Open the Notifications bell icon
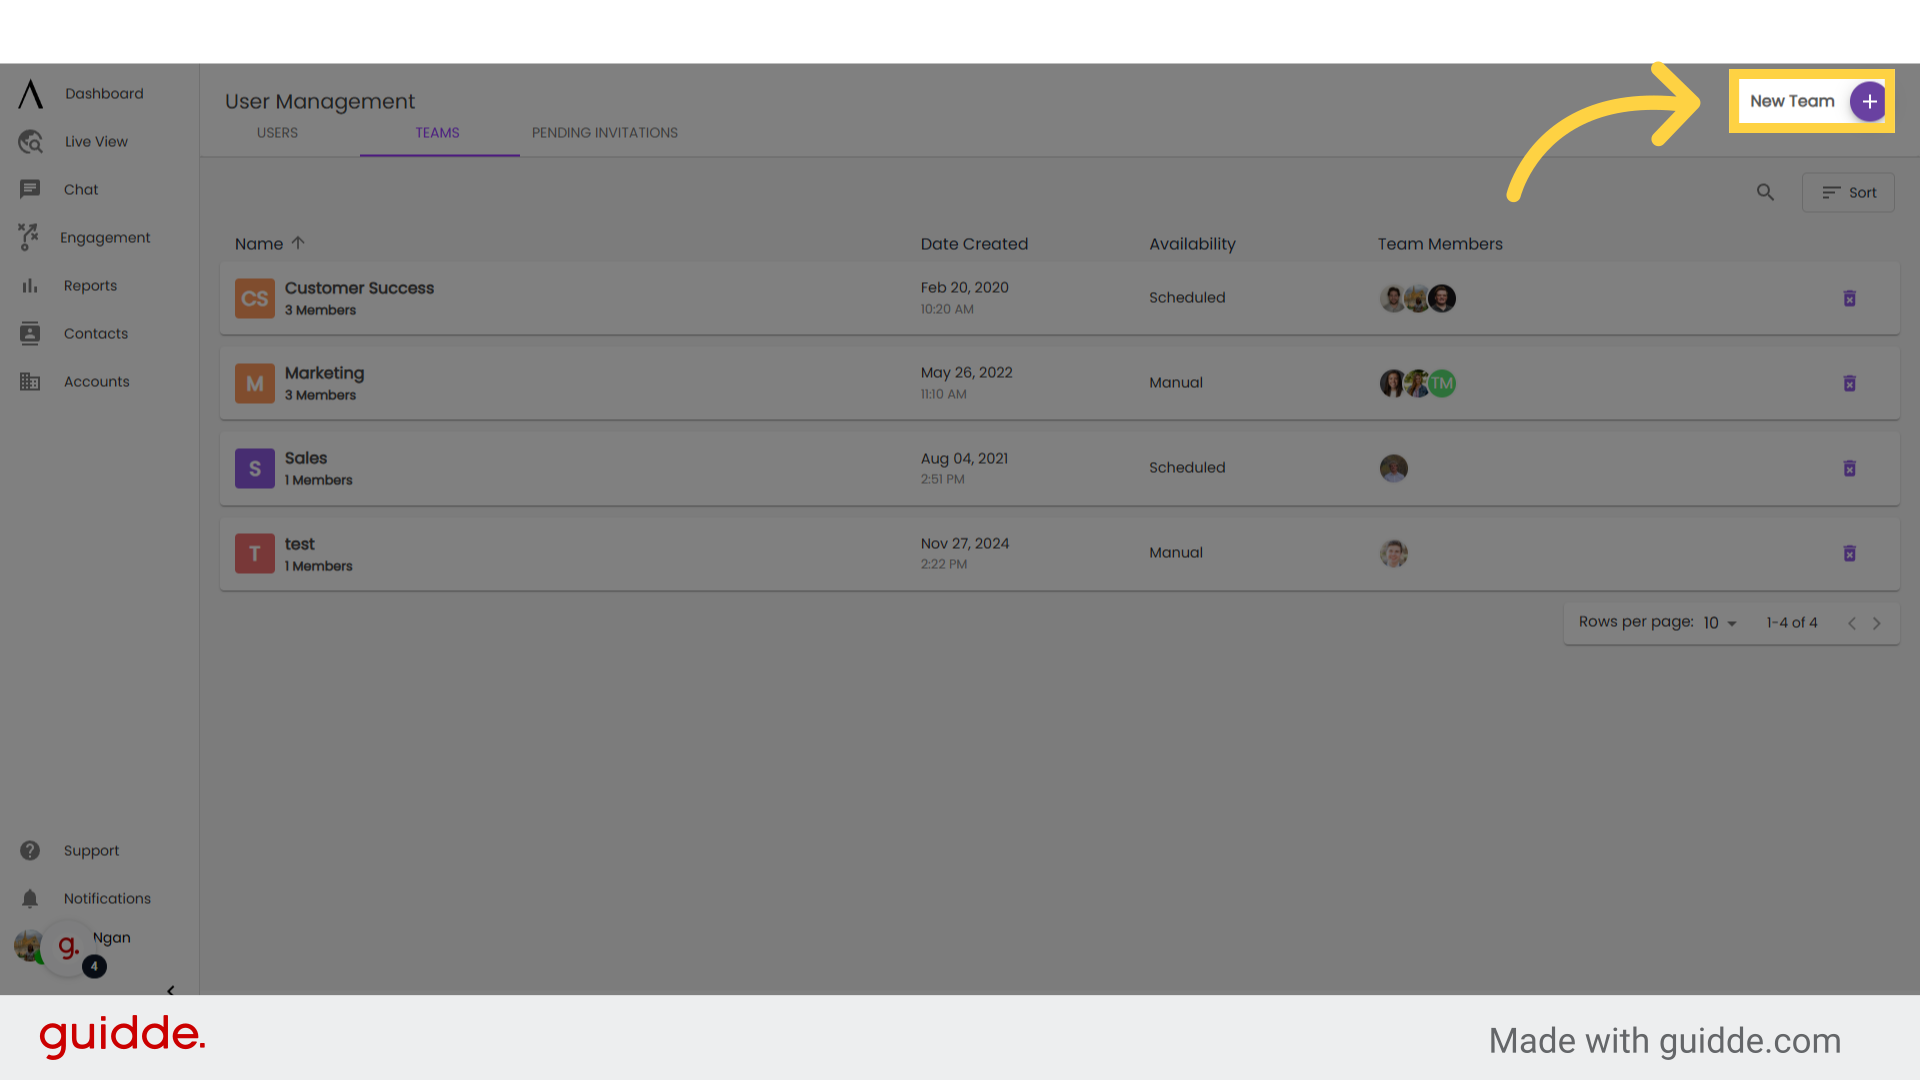The height and width of the screenshot is (1080, 1920). tap(30, 898)
